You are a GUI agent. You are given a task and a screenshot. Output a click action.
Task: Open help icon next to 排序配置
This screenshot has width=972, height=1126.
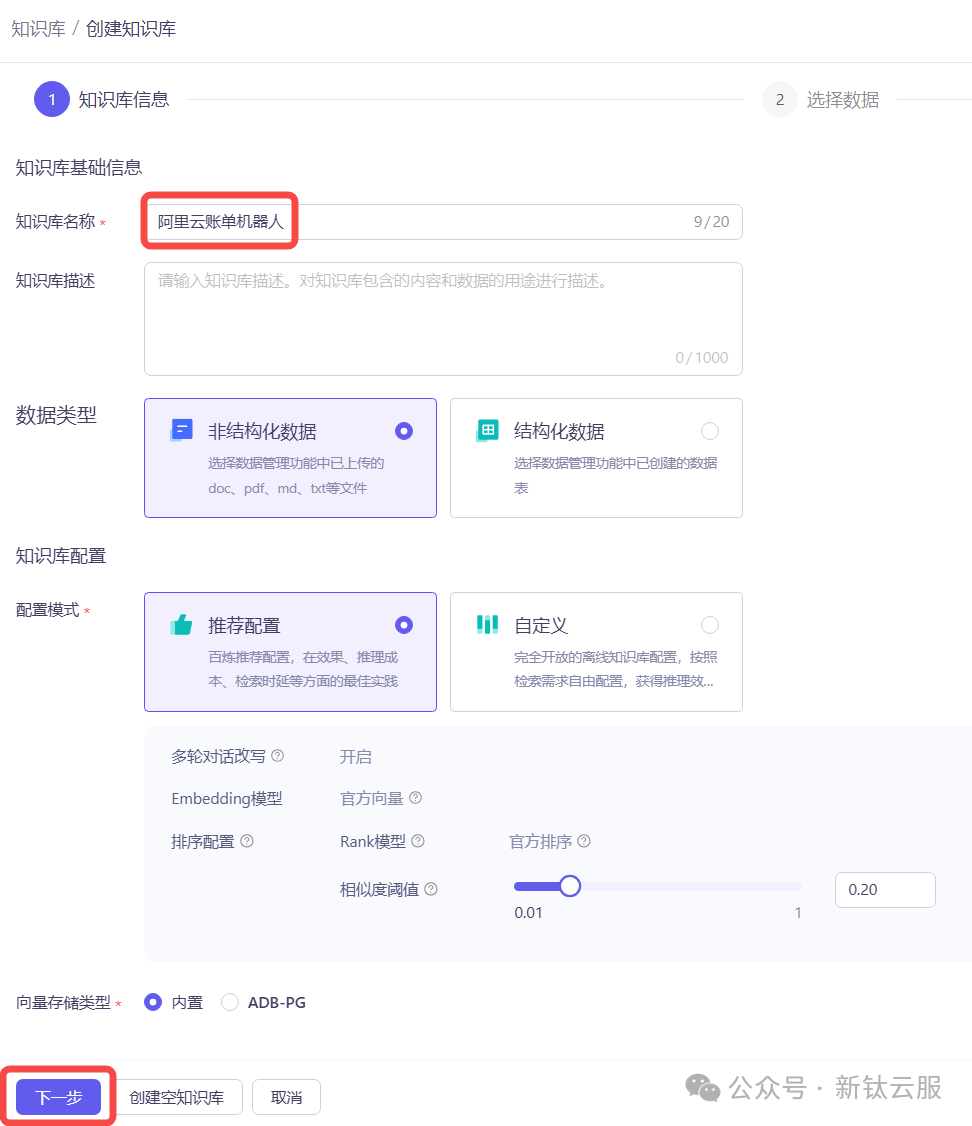pyautogui.click(x=247, y=841)
